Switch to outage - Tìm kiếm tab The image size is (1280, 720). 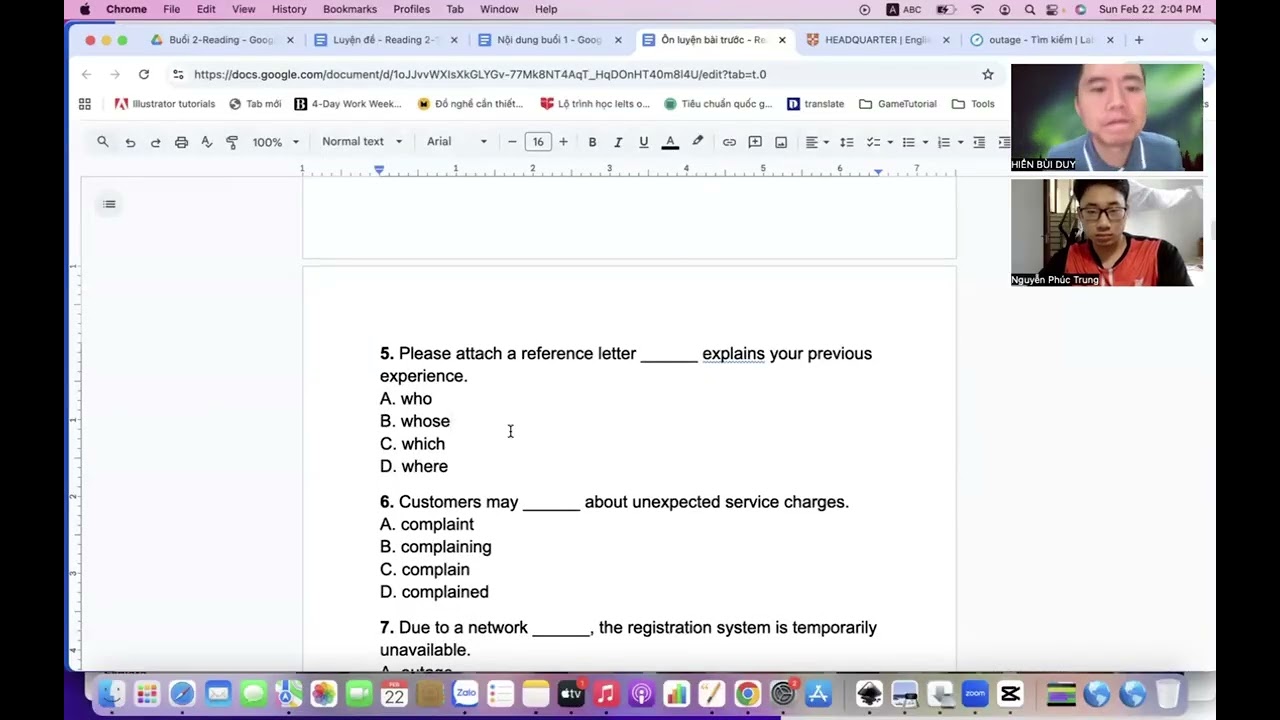pos(1041,40)
